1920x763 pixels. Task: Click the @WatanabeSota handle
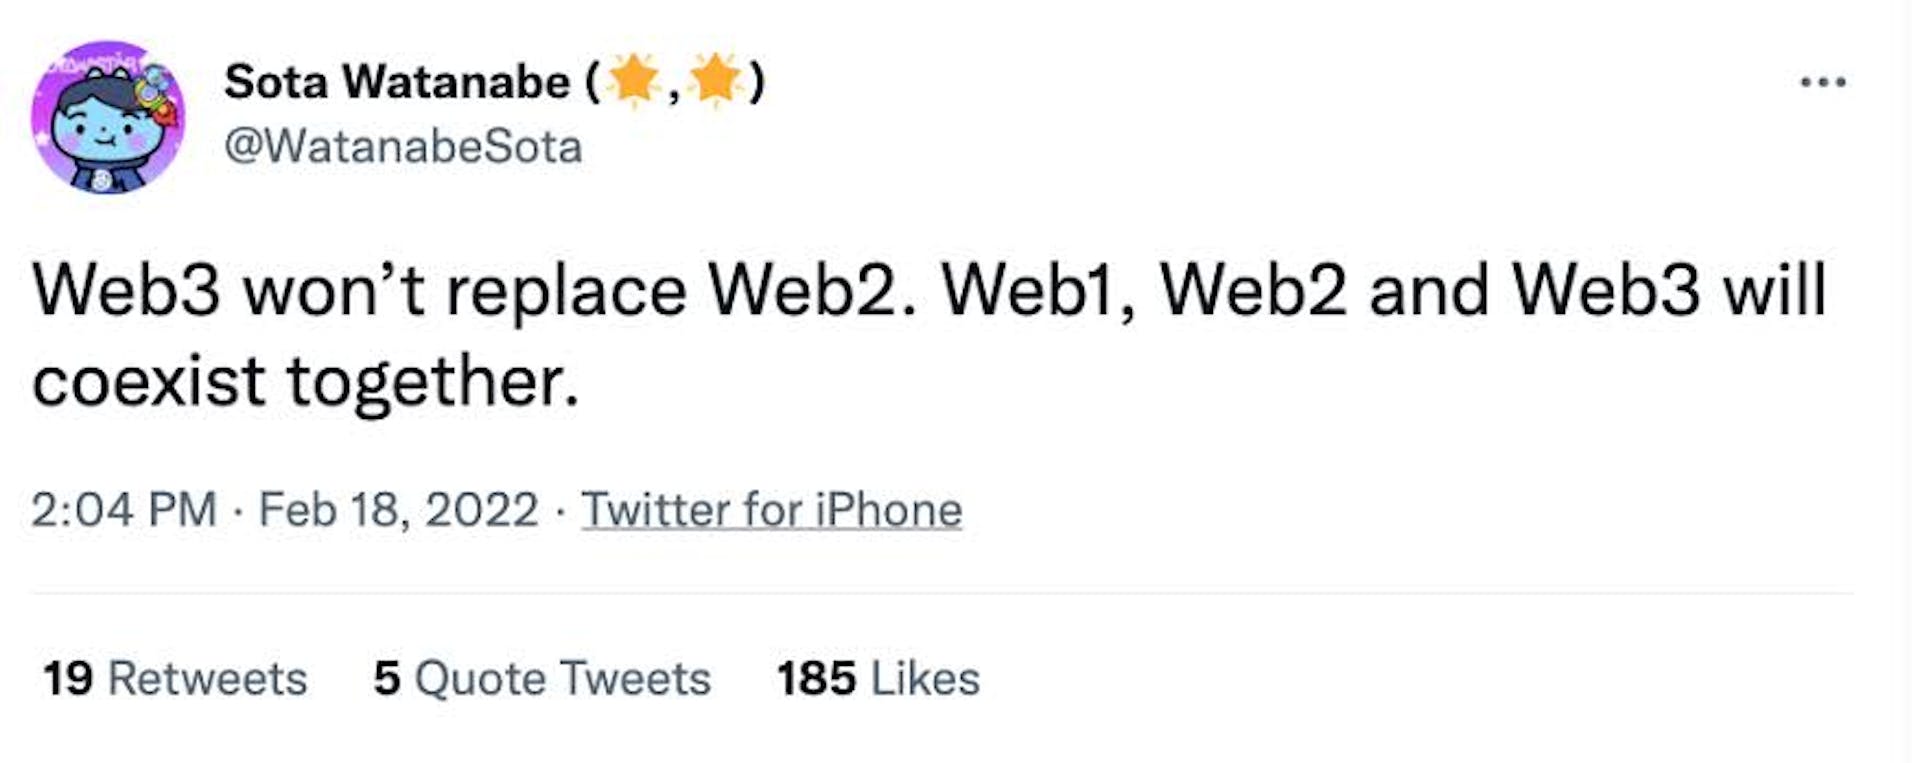(x=403, y=147)
